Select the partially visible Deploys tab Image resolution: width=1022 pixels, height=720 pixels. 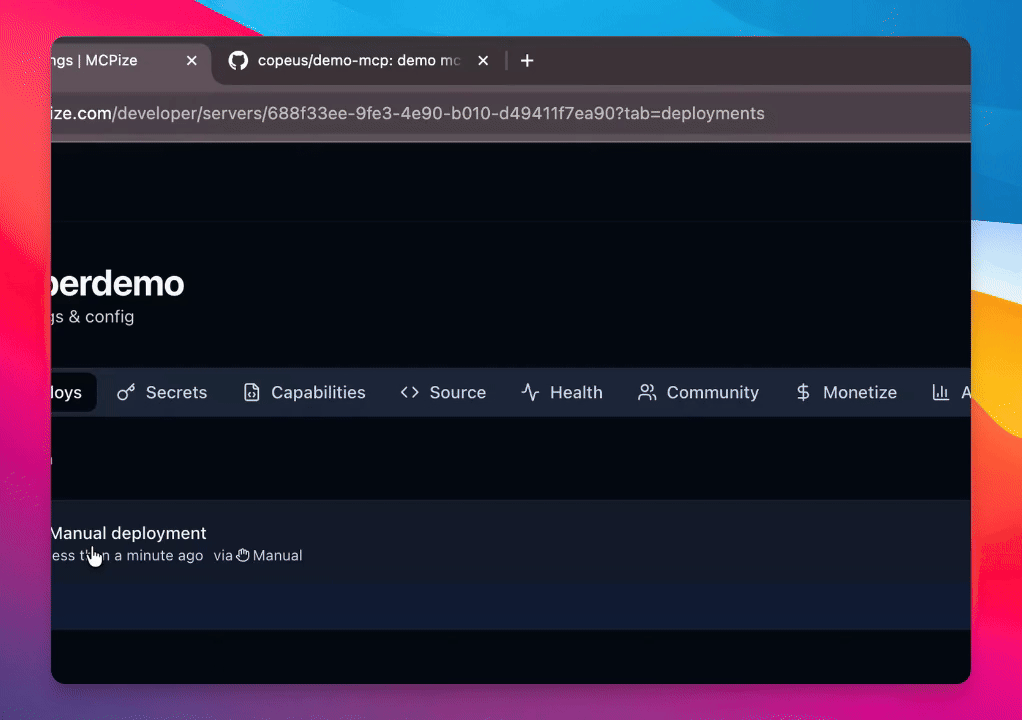tap(74, 392)
